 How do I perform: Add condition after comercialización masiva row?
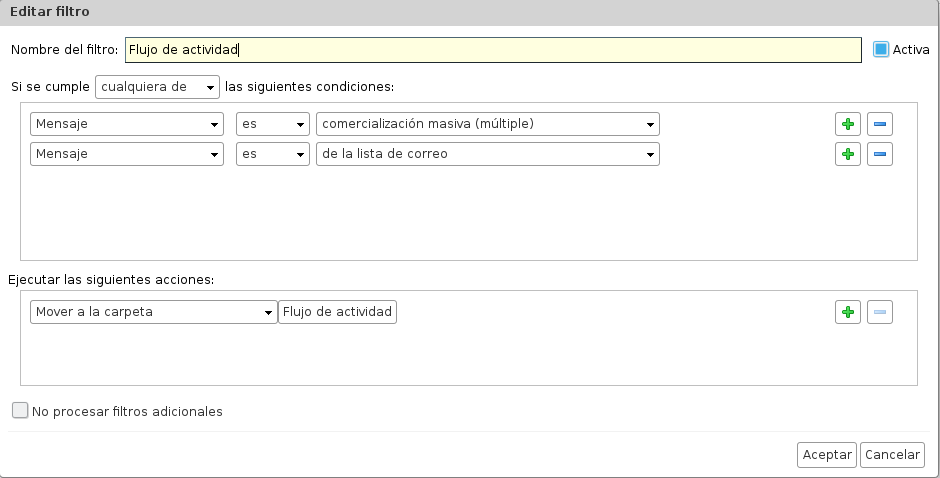pyautogui.click(x=848, y=124)
